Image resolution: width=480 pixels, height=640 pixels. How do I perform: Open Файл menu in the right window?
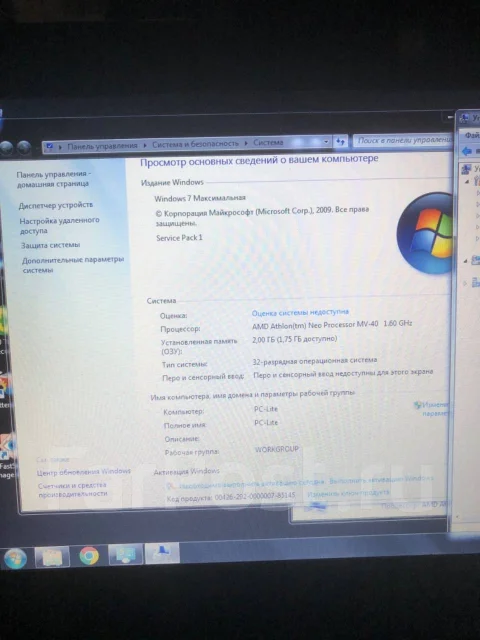click(x=472, y=135)
